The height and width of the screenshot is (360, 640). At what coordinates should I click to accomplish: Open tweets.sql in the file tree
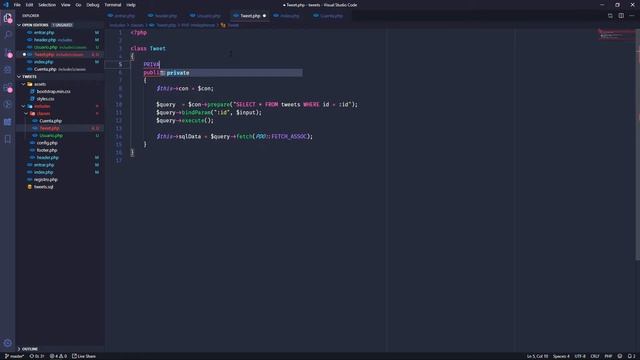click(x=43, y=187)
